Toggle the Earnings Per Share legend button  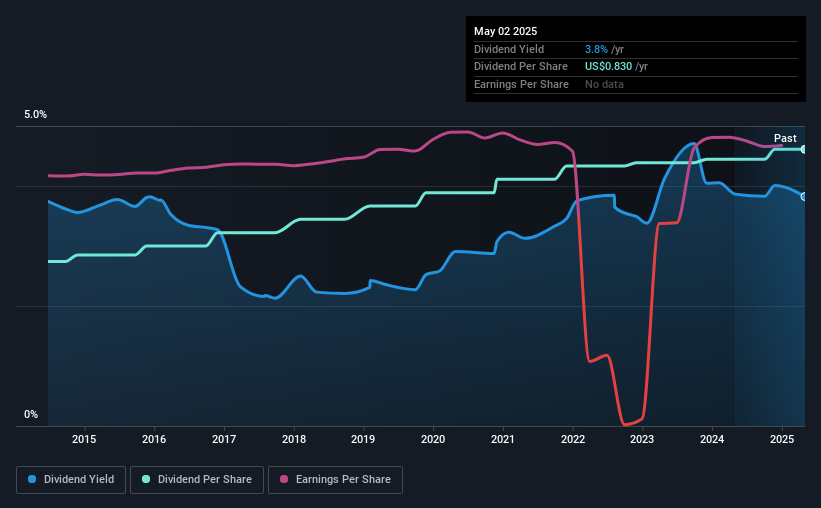click(x=335, y=480)
